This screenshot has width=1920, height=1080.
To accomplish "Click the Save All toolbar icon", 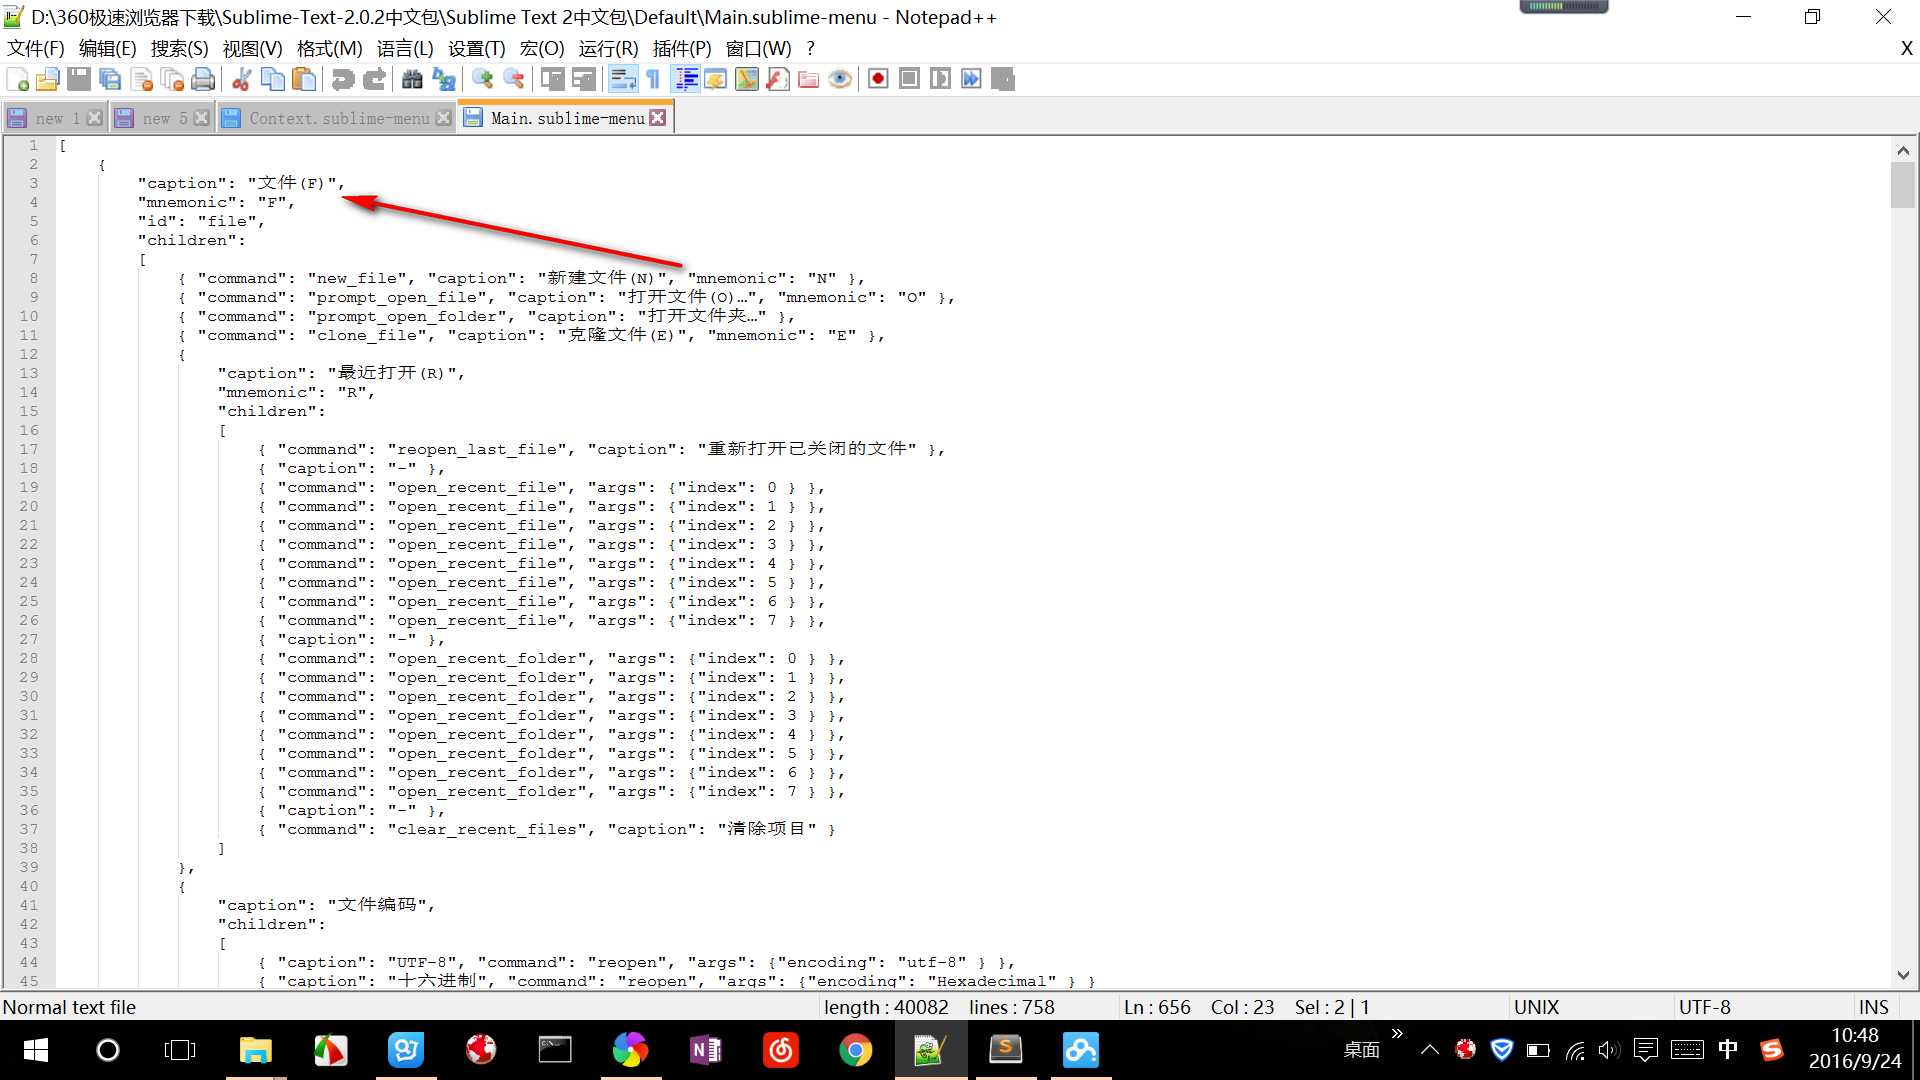I will pos(110,79).
